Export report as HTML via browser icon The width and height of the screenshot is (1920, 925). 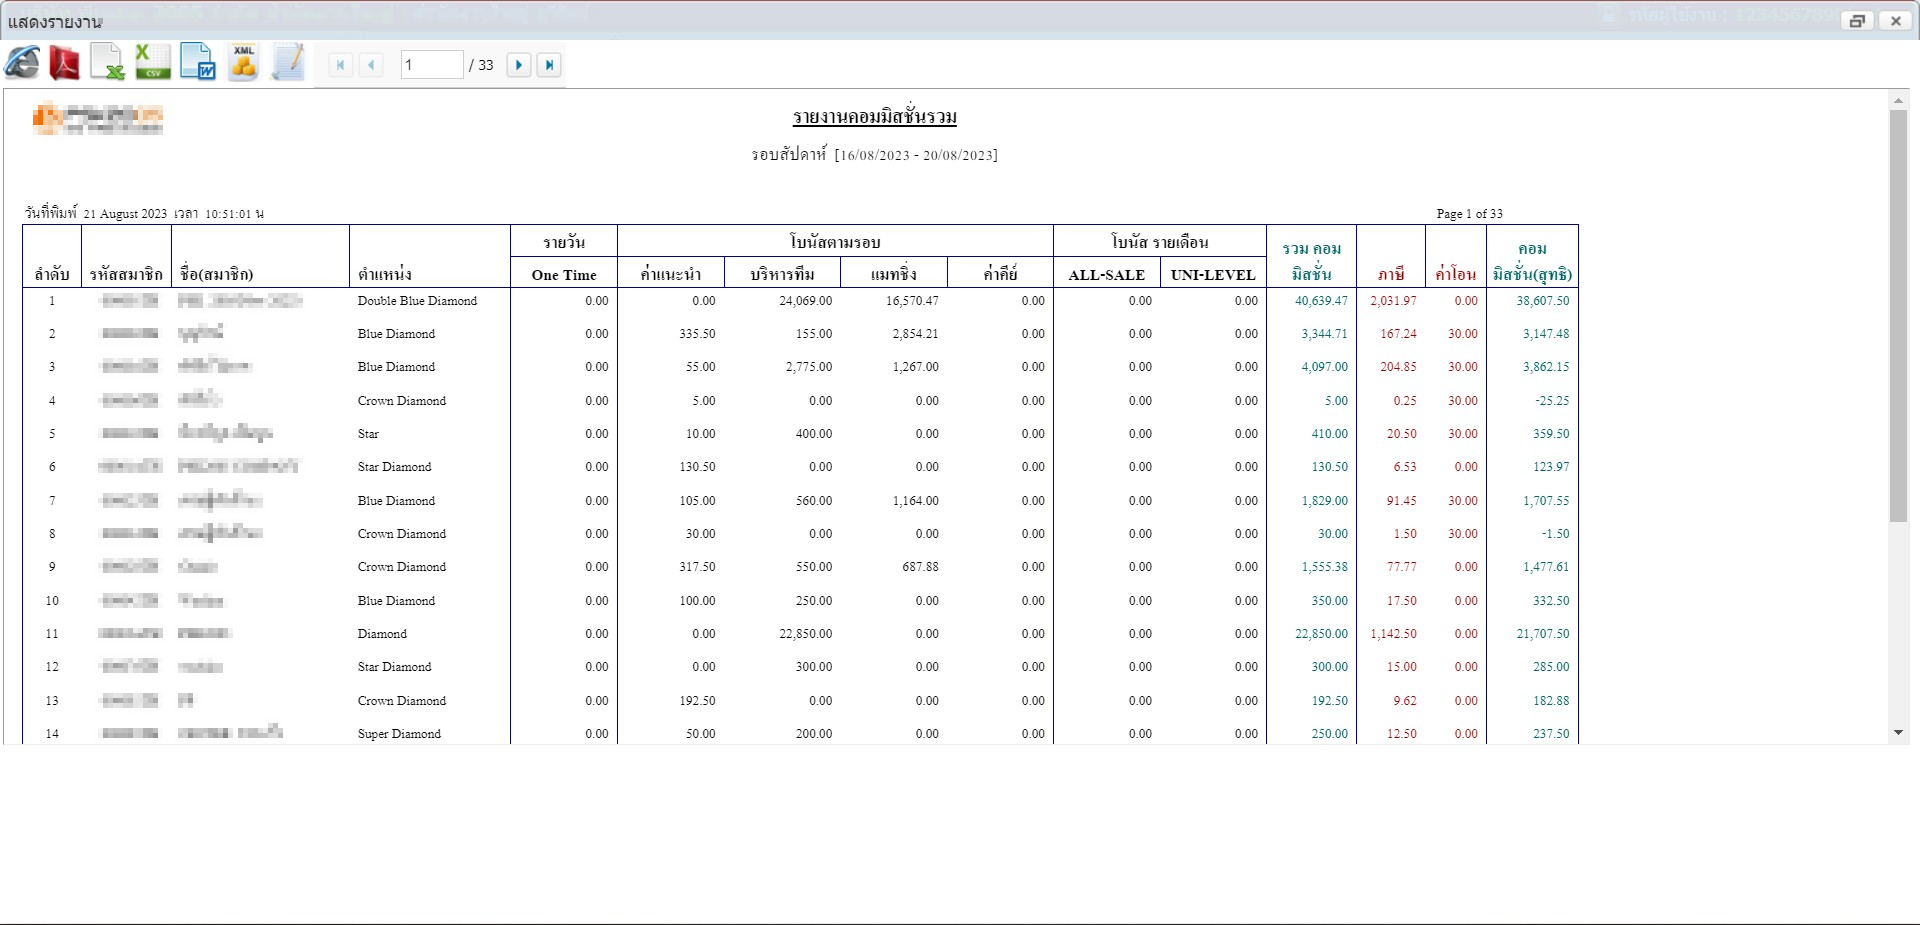tap(22, 64)
